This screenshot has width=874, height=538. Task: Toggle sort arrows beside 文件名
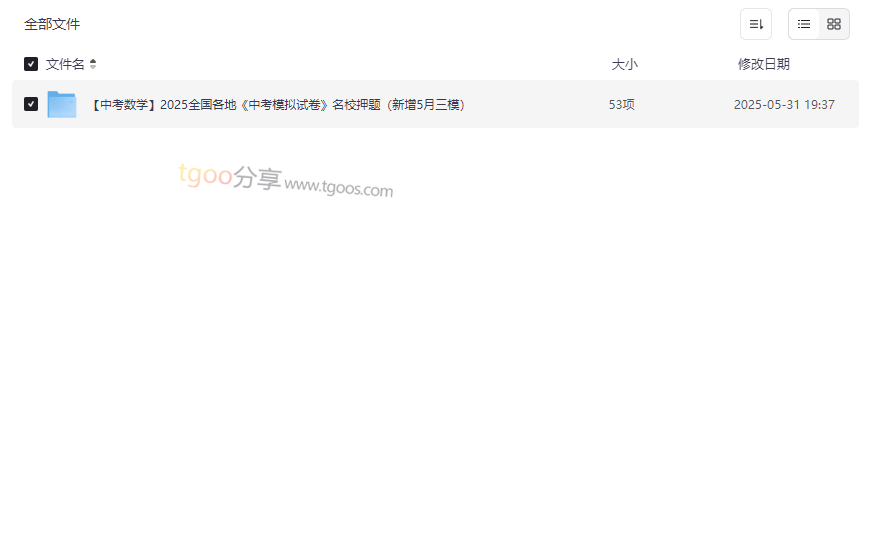93,64
